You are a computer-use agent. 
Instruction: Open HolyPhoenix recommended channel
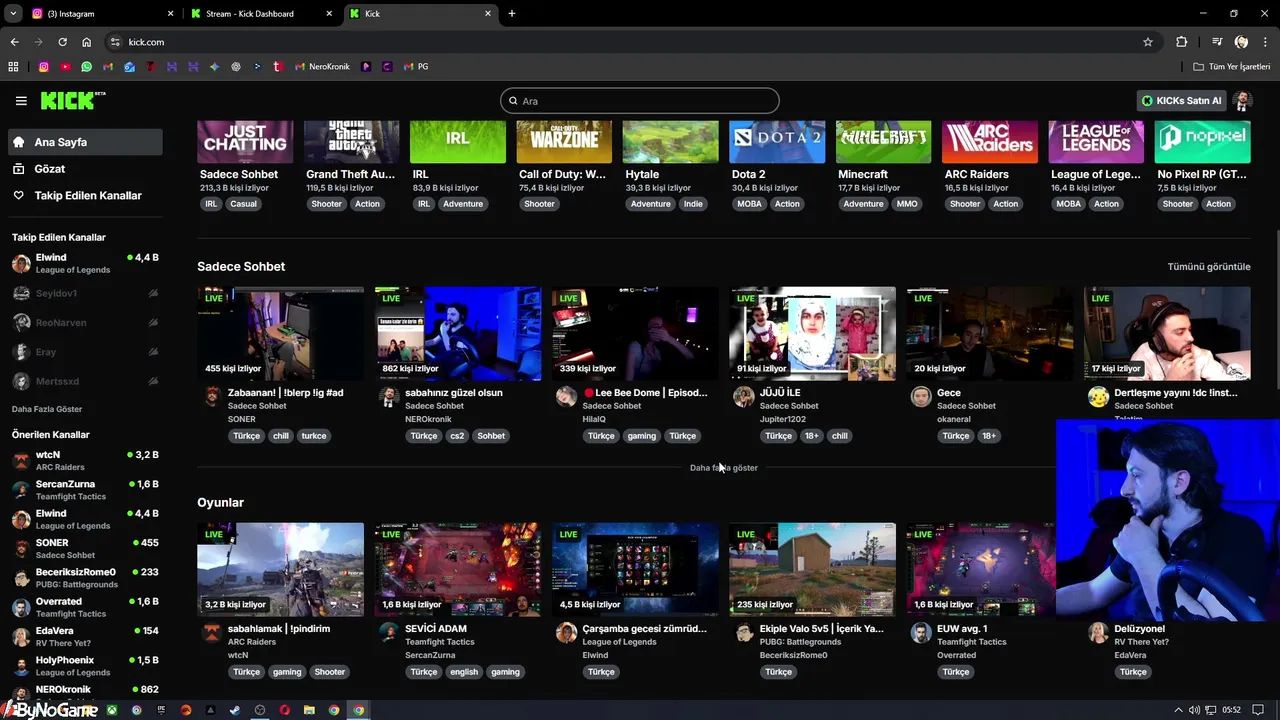85,666
